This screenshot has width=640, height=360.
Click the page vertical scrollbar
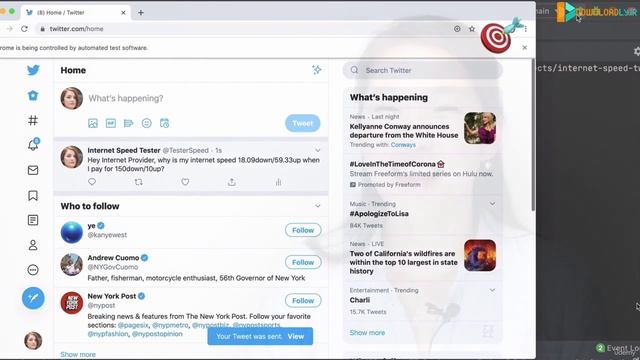(533, 135)
